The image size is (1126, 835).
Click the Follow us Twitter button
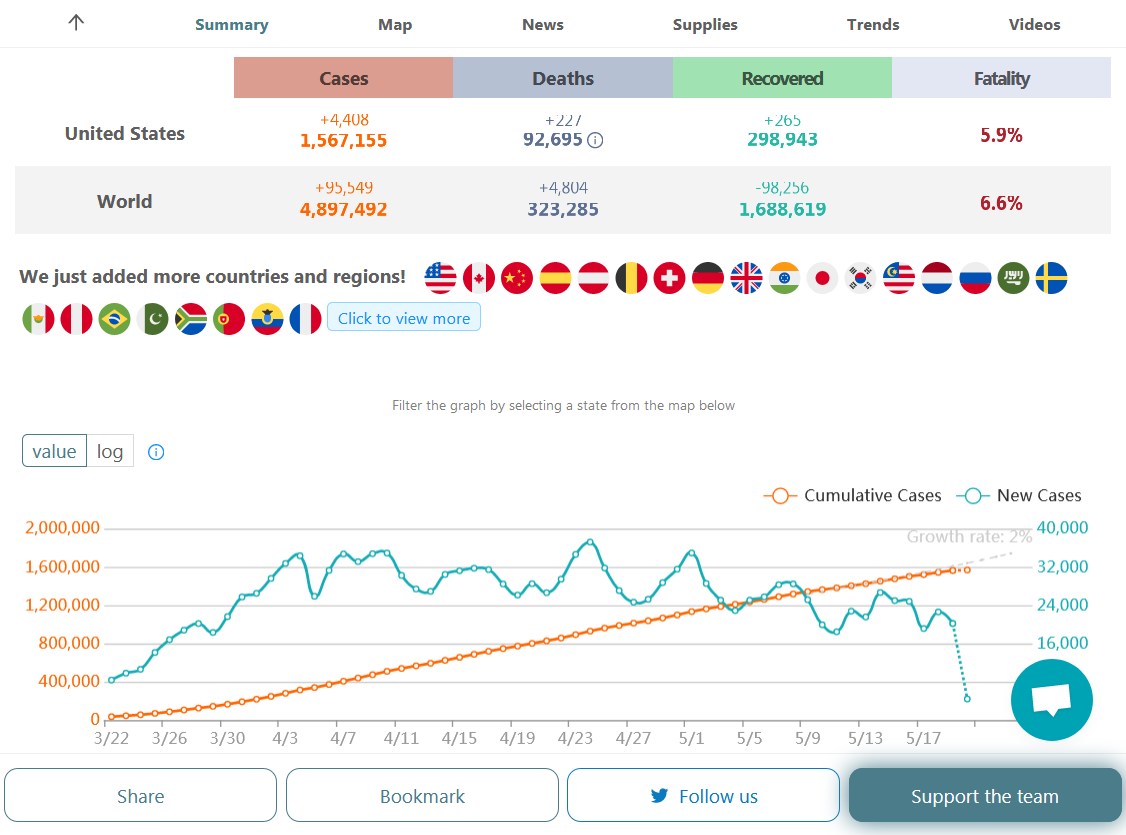click(703, 796)
